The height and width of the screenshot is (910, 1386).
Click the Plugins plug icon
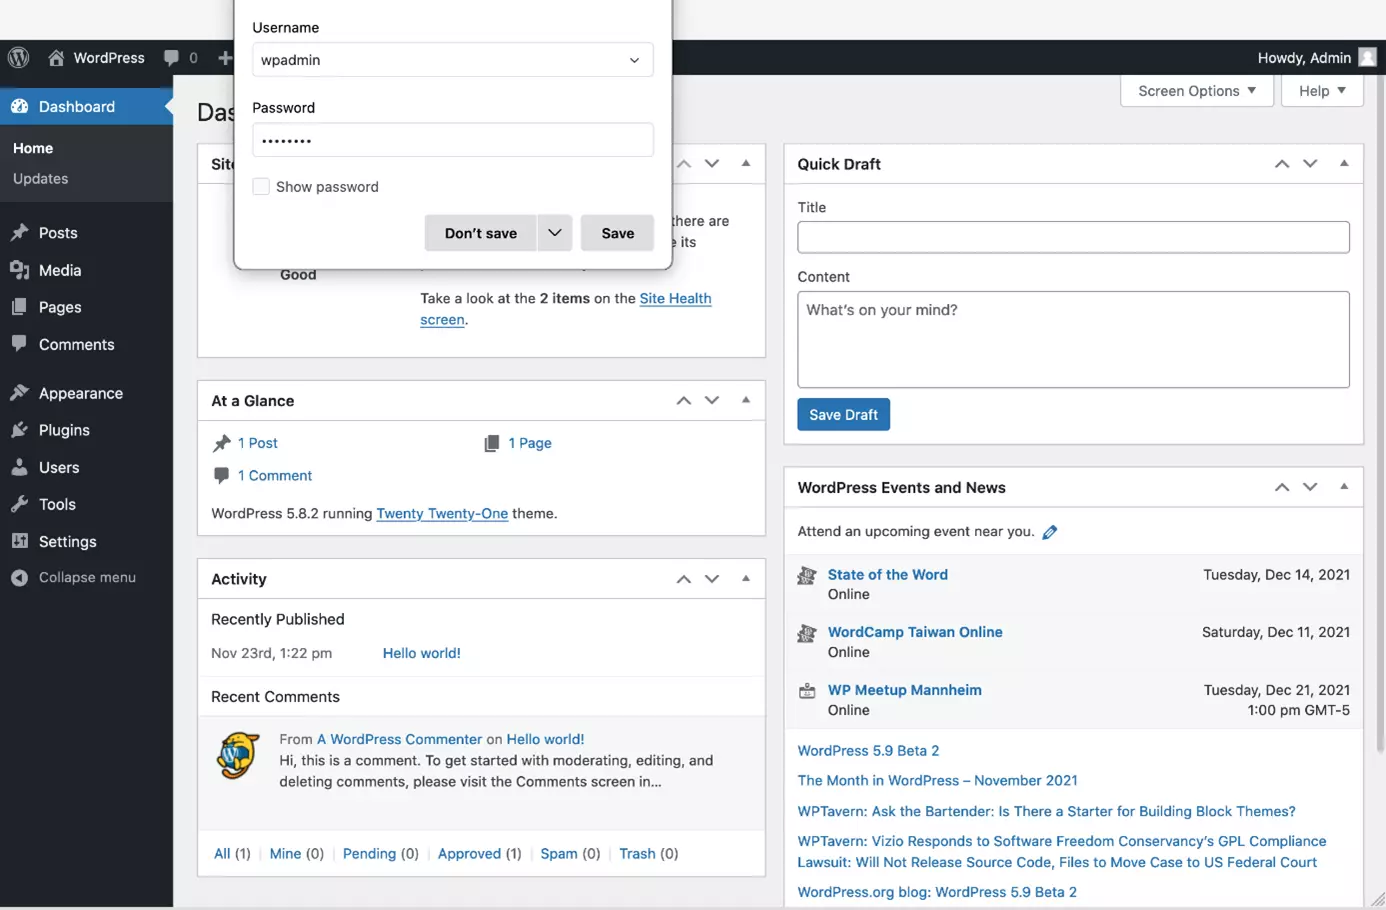[19, 430]
